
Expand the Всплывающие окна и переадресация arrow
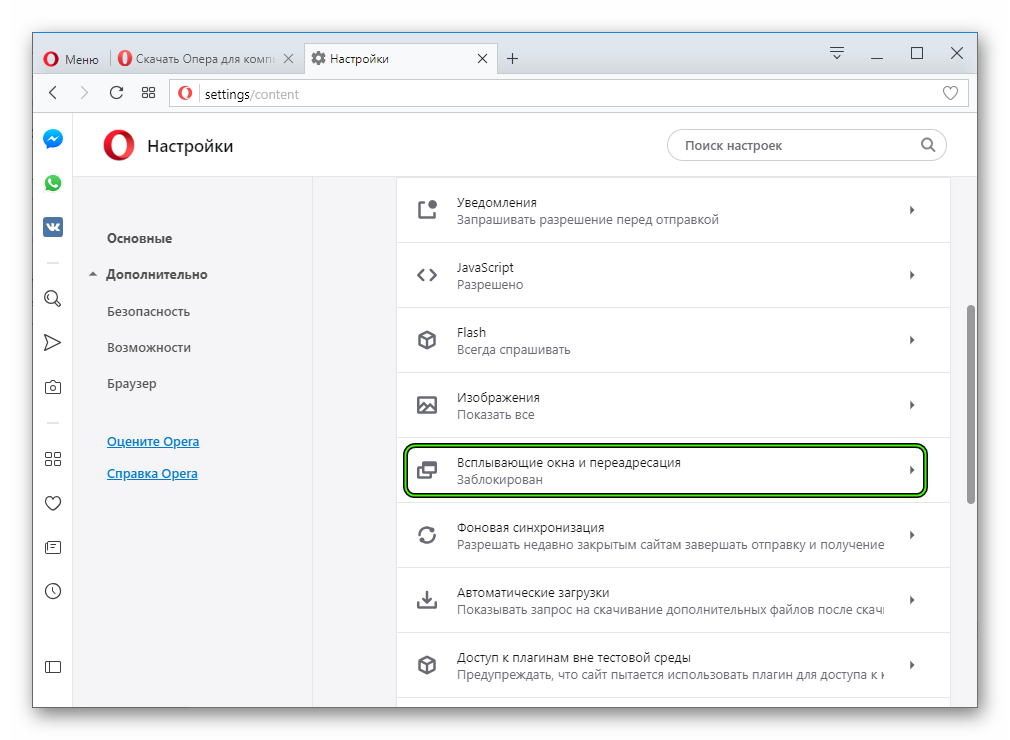click(912, 470)
